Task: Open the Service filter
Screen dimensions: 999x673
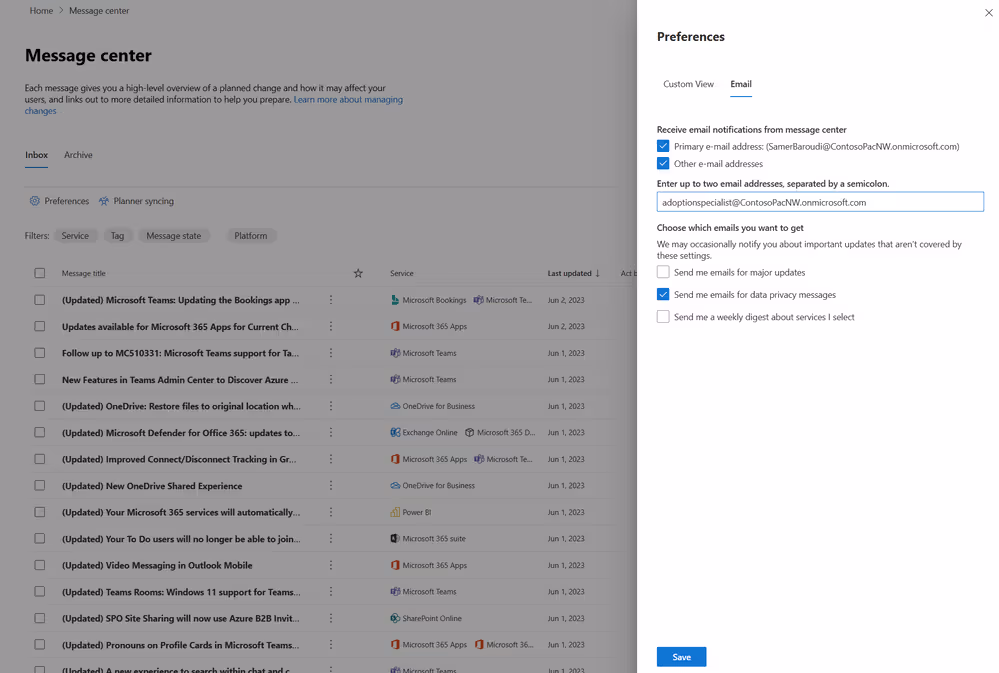Action: tap(75, 236)
